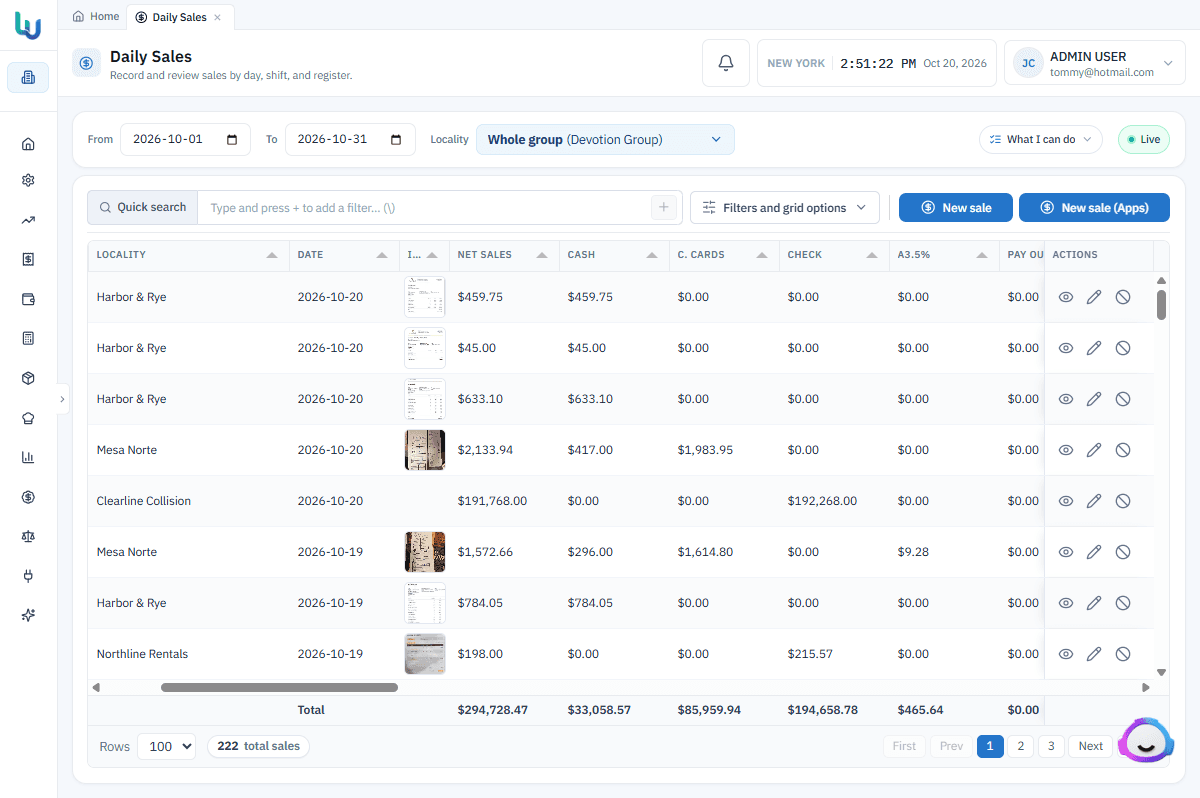Viewport: 1200px width, 798px height.
Task: View the Harbor & Rye $45.00 sale
Action: click(1066, 348)
